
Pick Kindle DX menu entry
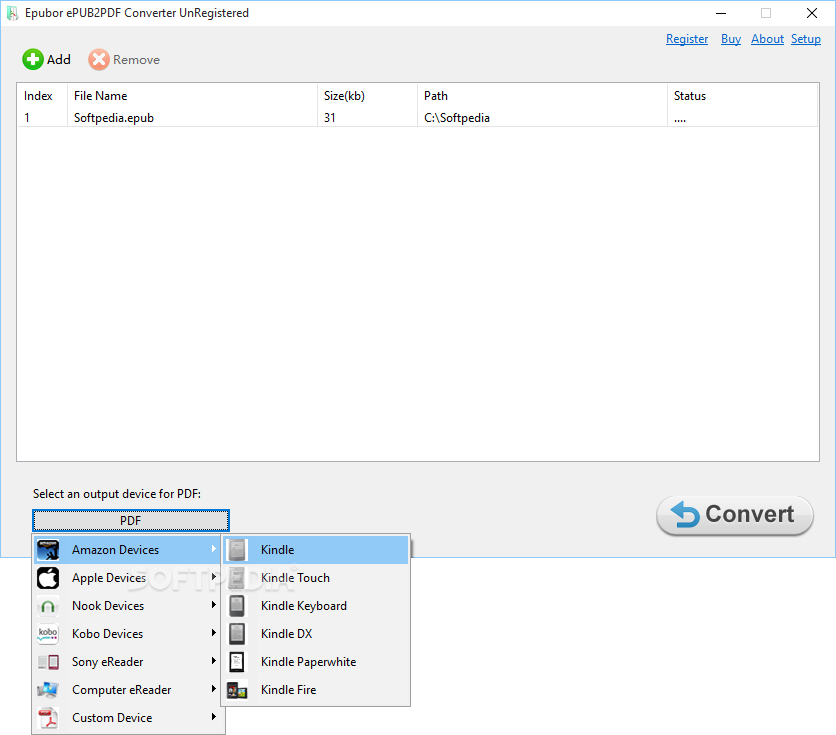(316, 634)
